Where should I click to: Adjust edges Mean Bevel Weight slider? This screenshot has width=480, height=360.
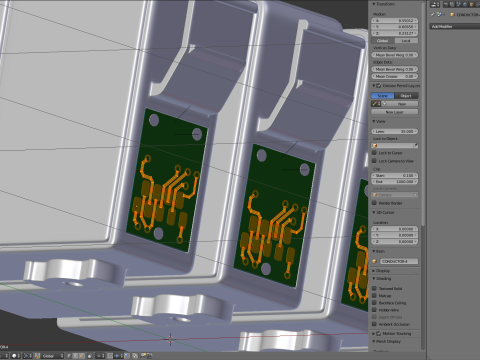coord(395,69)
